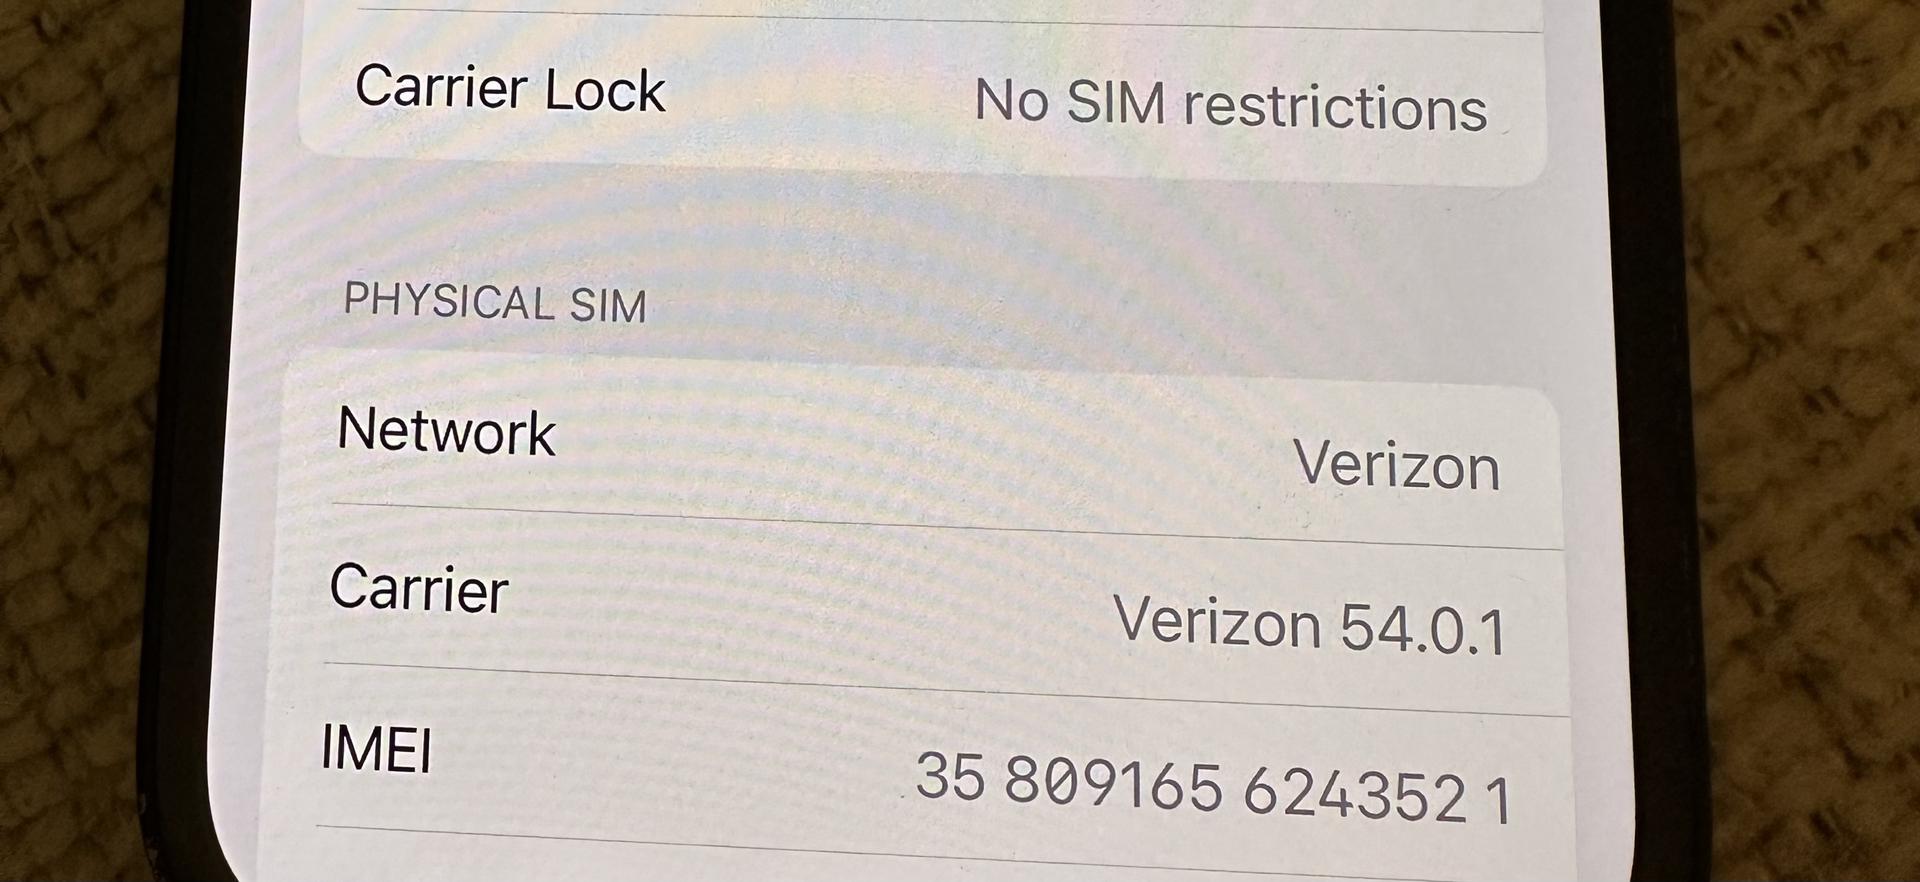Viewport: 1920px width, 882px height.
Task: Click the word Verizon in the Carrier value
Action: coord(1218,620)
